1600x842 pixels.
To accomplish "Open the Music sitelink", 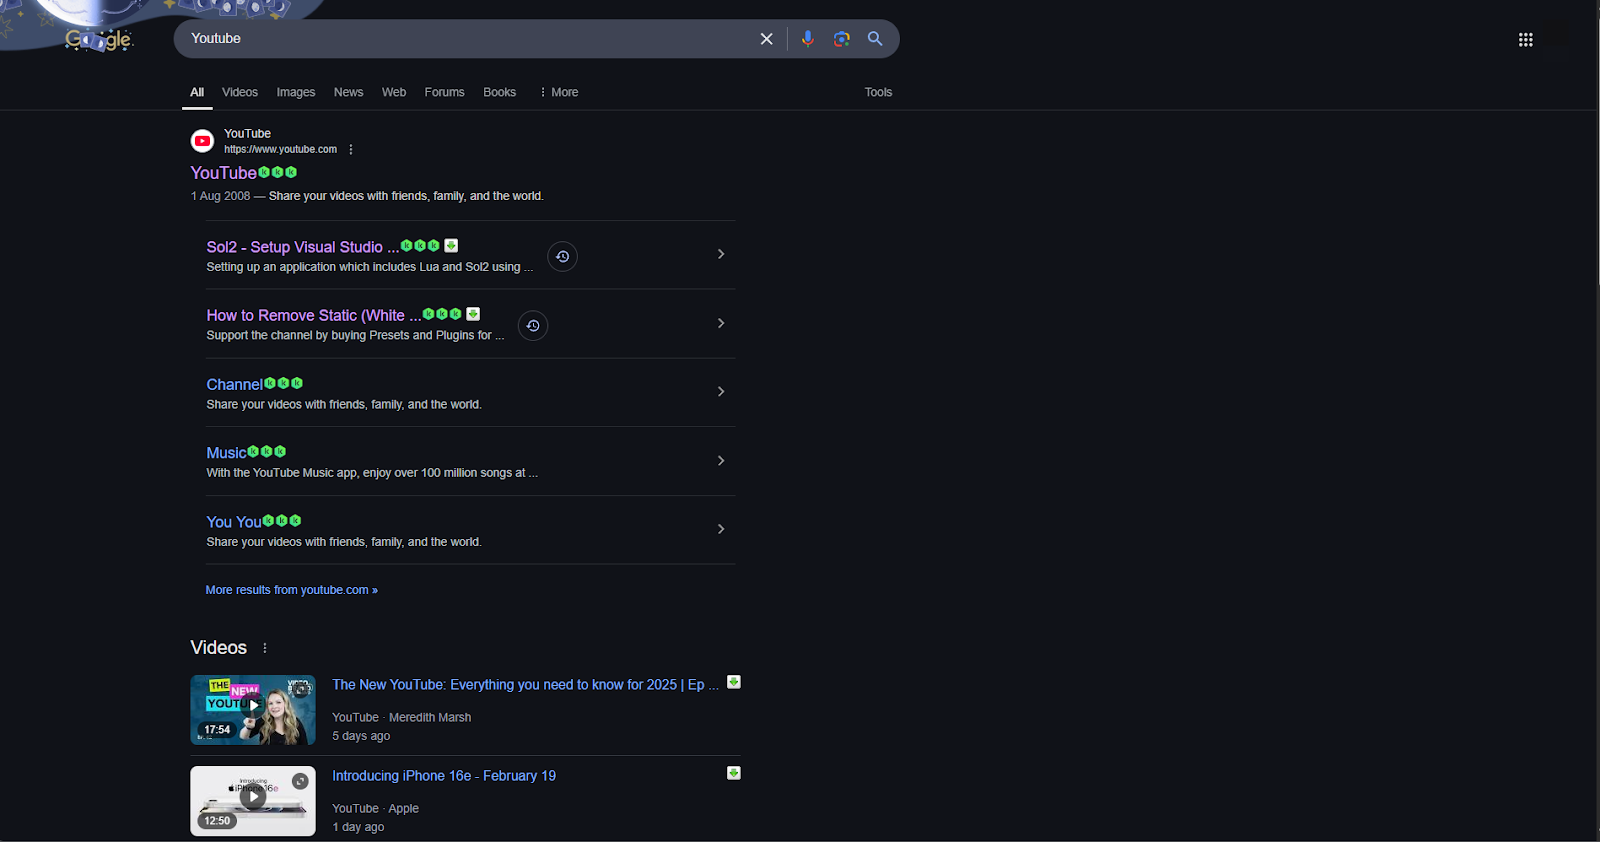I will click(x=226, y=453).
